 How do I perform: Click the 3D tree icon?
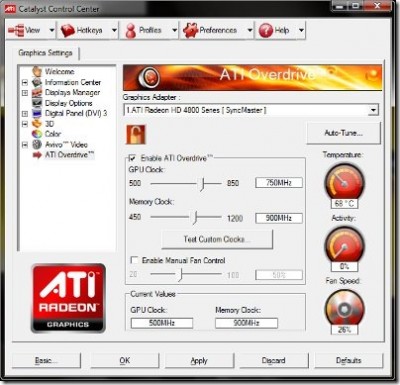[x=37, y=124]
